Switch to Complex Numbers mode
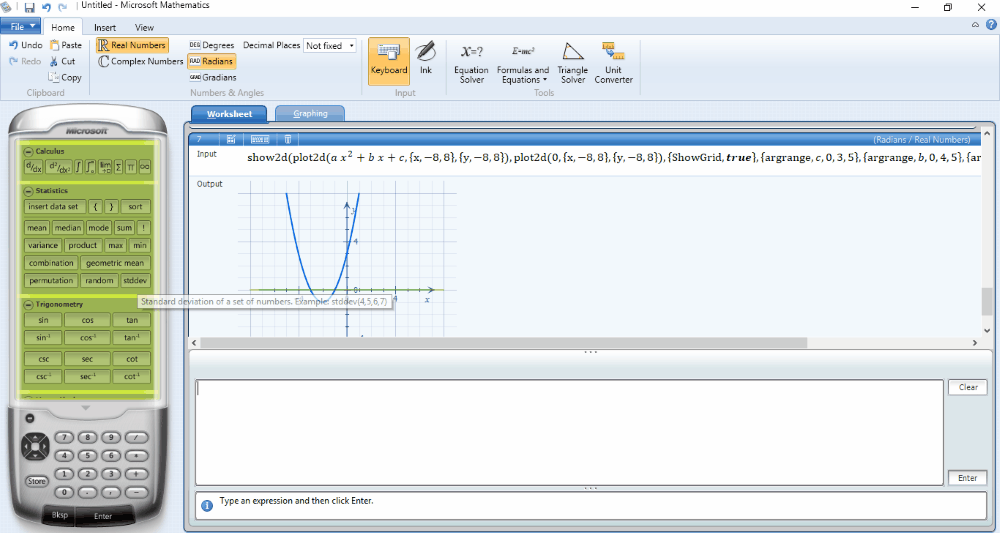The width and height of the screenshot is (1000, 533). [140, 61]
